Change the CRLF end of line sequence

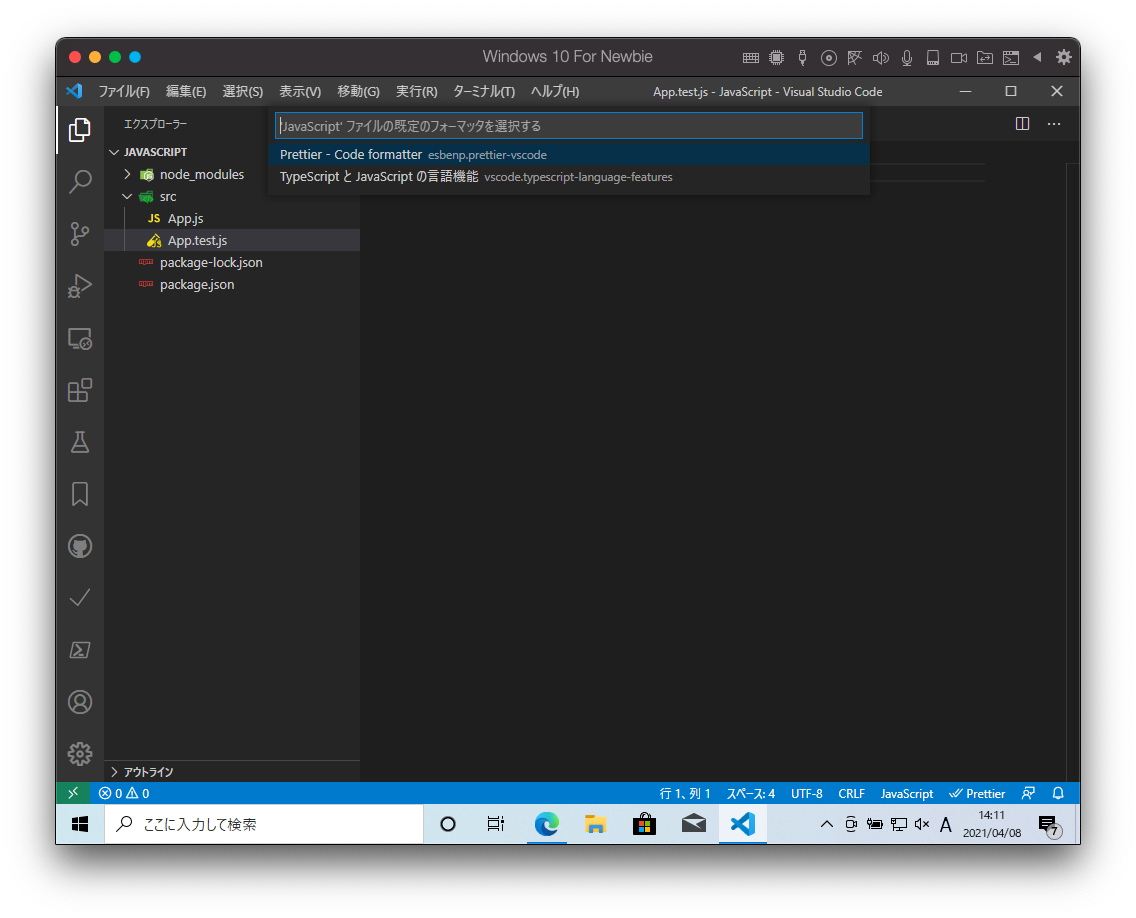(851, 793)
